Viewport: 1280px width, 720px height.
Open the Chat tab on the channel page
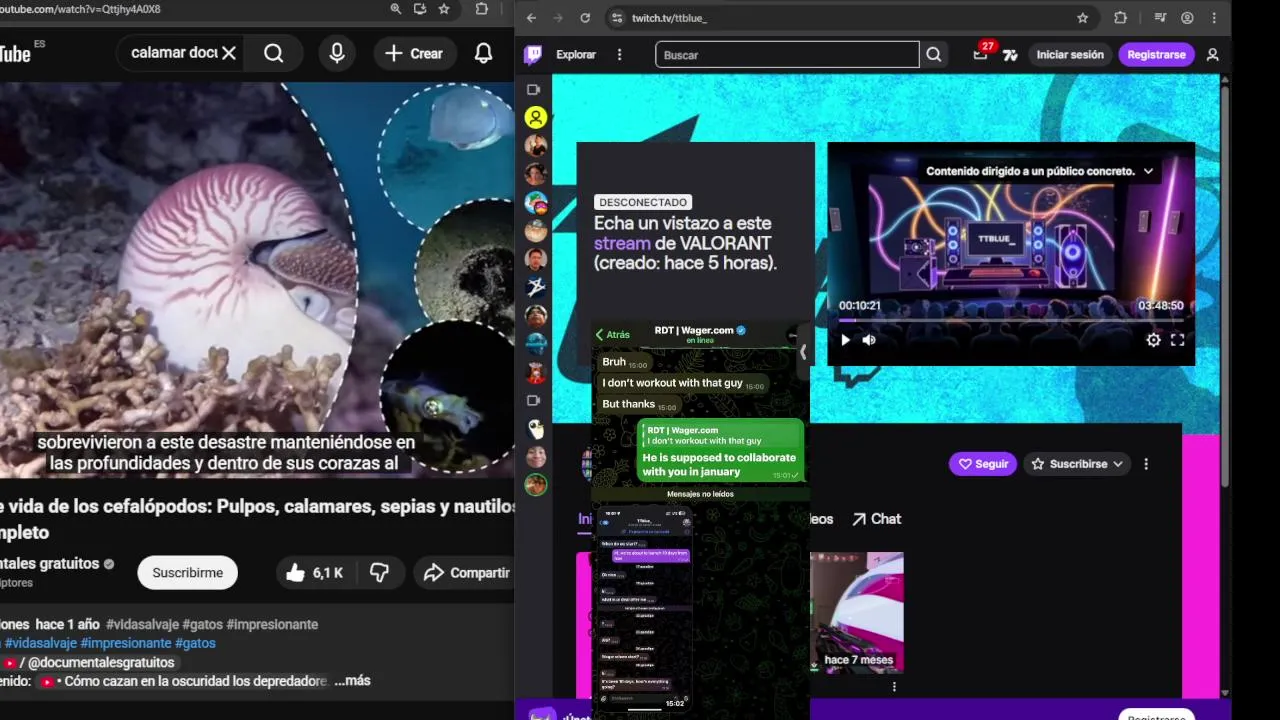(x=876, y=519)
